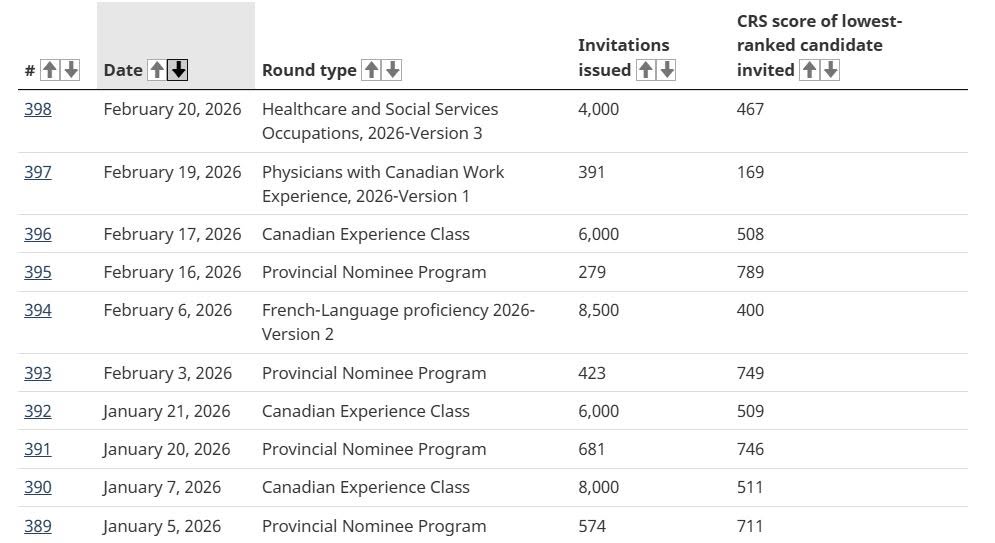This screenshot has width=995, height=543.
Task: Sort the # column ascending
Action: coord(49,70)
